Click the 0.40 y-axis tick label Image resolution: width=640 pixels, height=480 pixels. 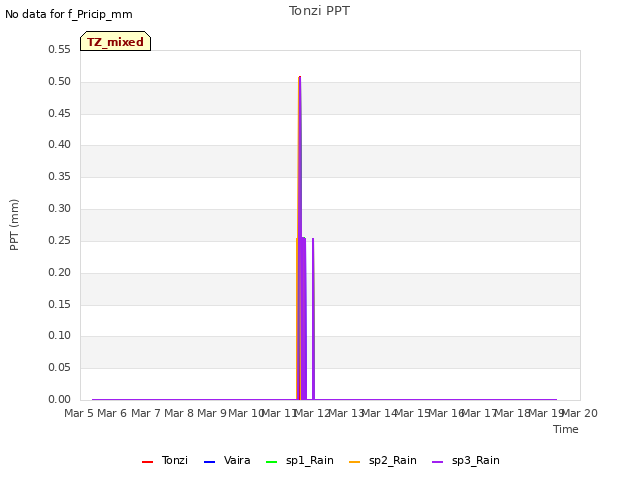click(59, 144)
